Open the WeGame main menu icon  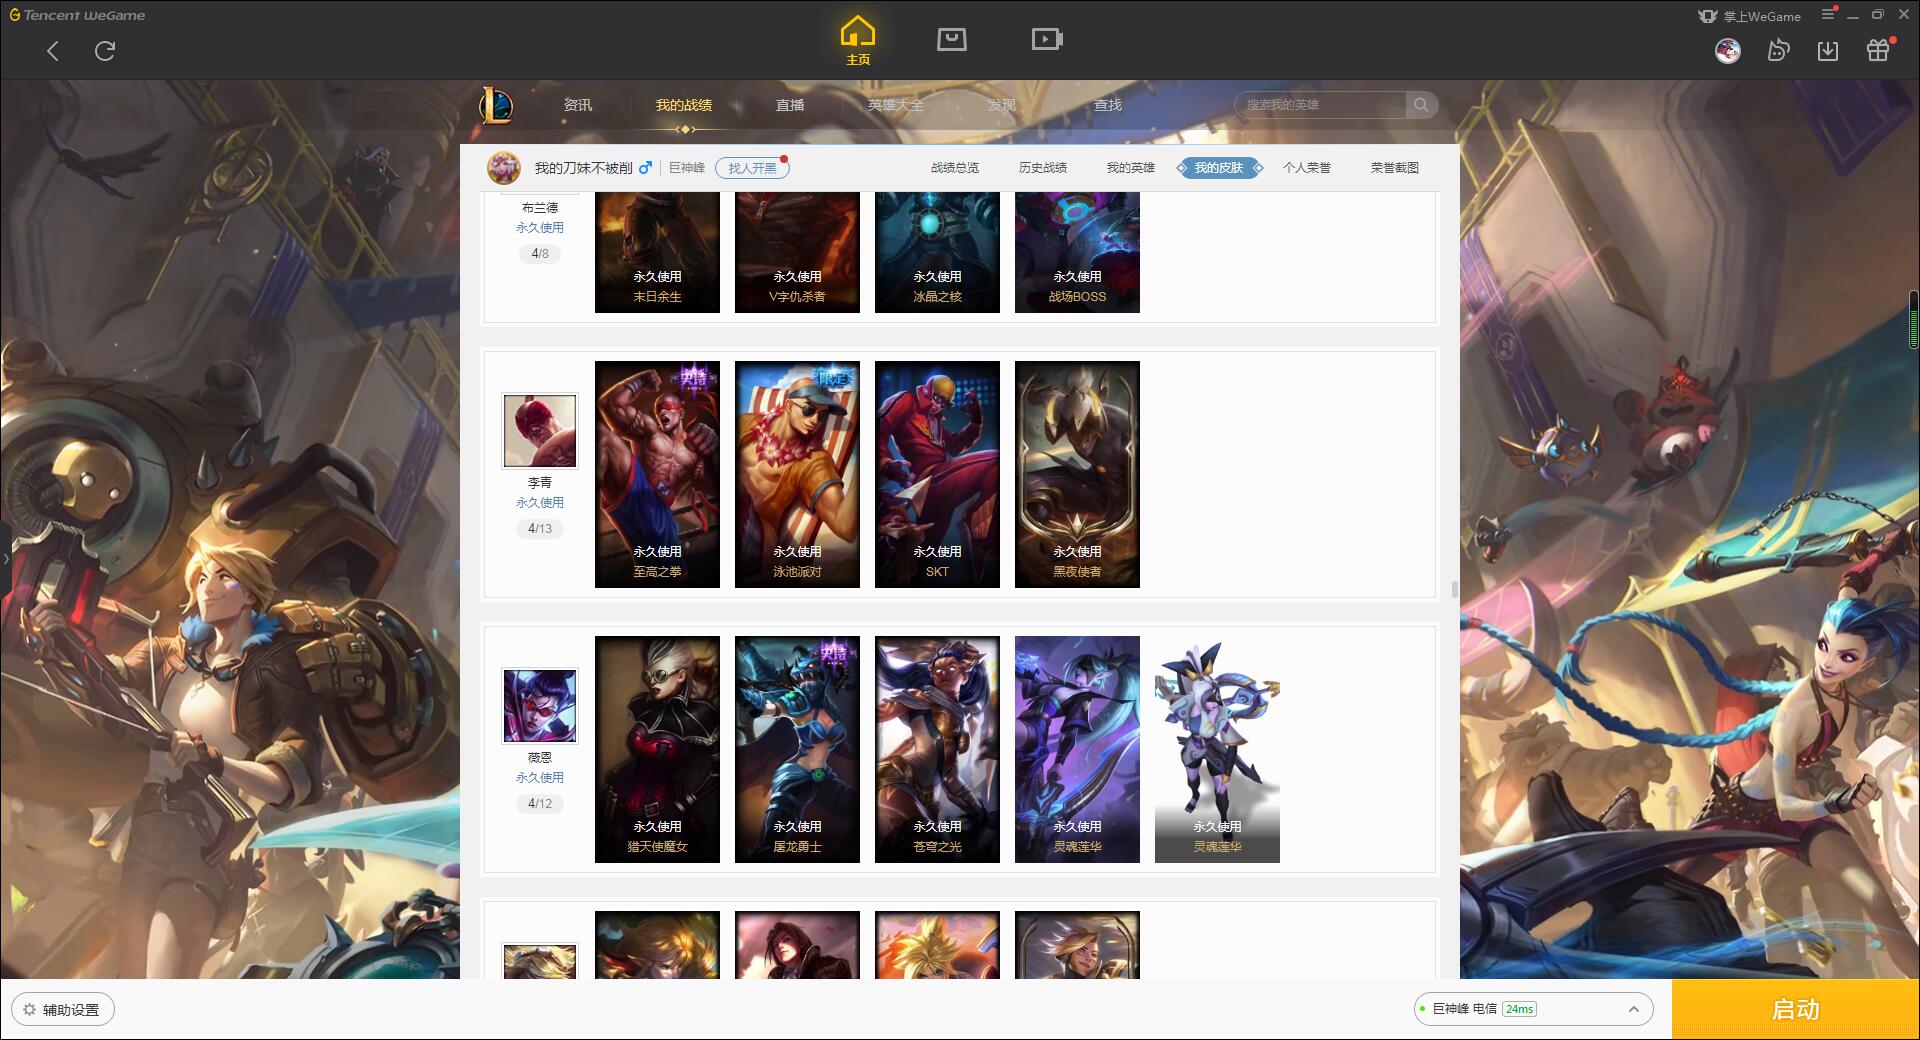1828,15
